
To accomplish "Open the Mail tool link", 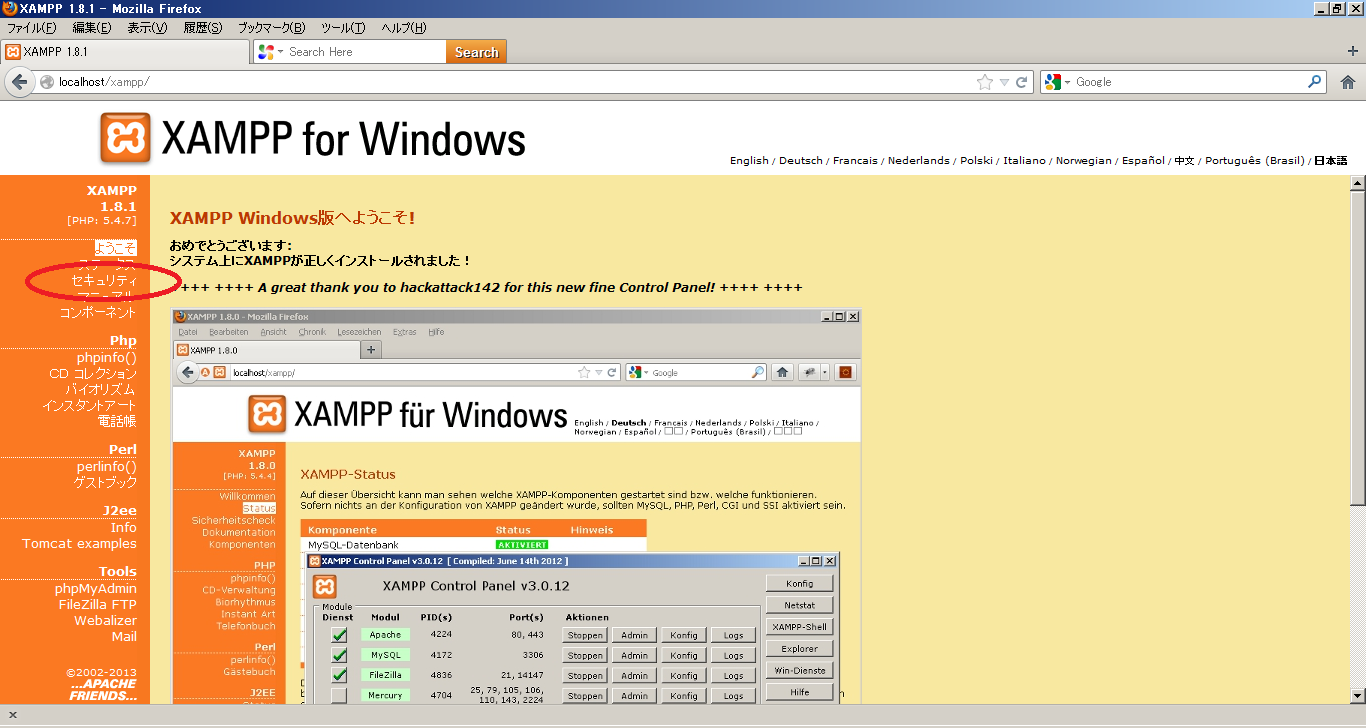I will coord(124,636).
